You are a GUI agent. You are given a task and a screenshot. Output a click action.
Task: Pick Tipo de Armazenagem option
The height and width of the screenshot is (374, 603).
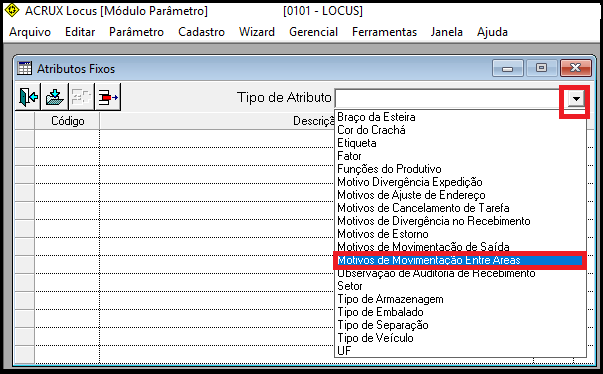460,299
